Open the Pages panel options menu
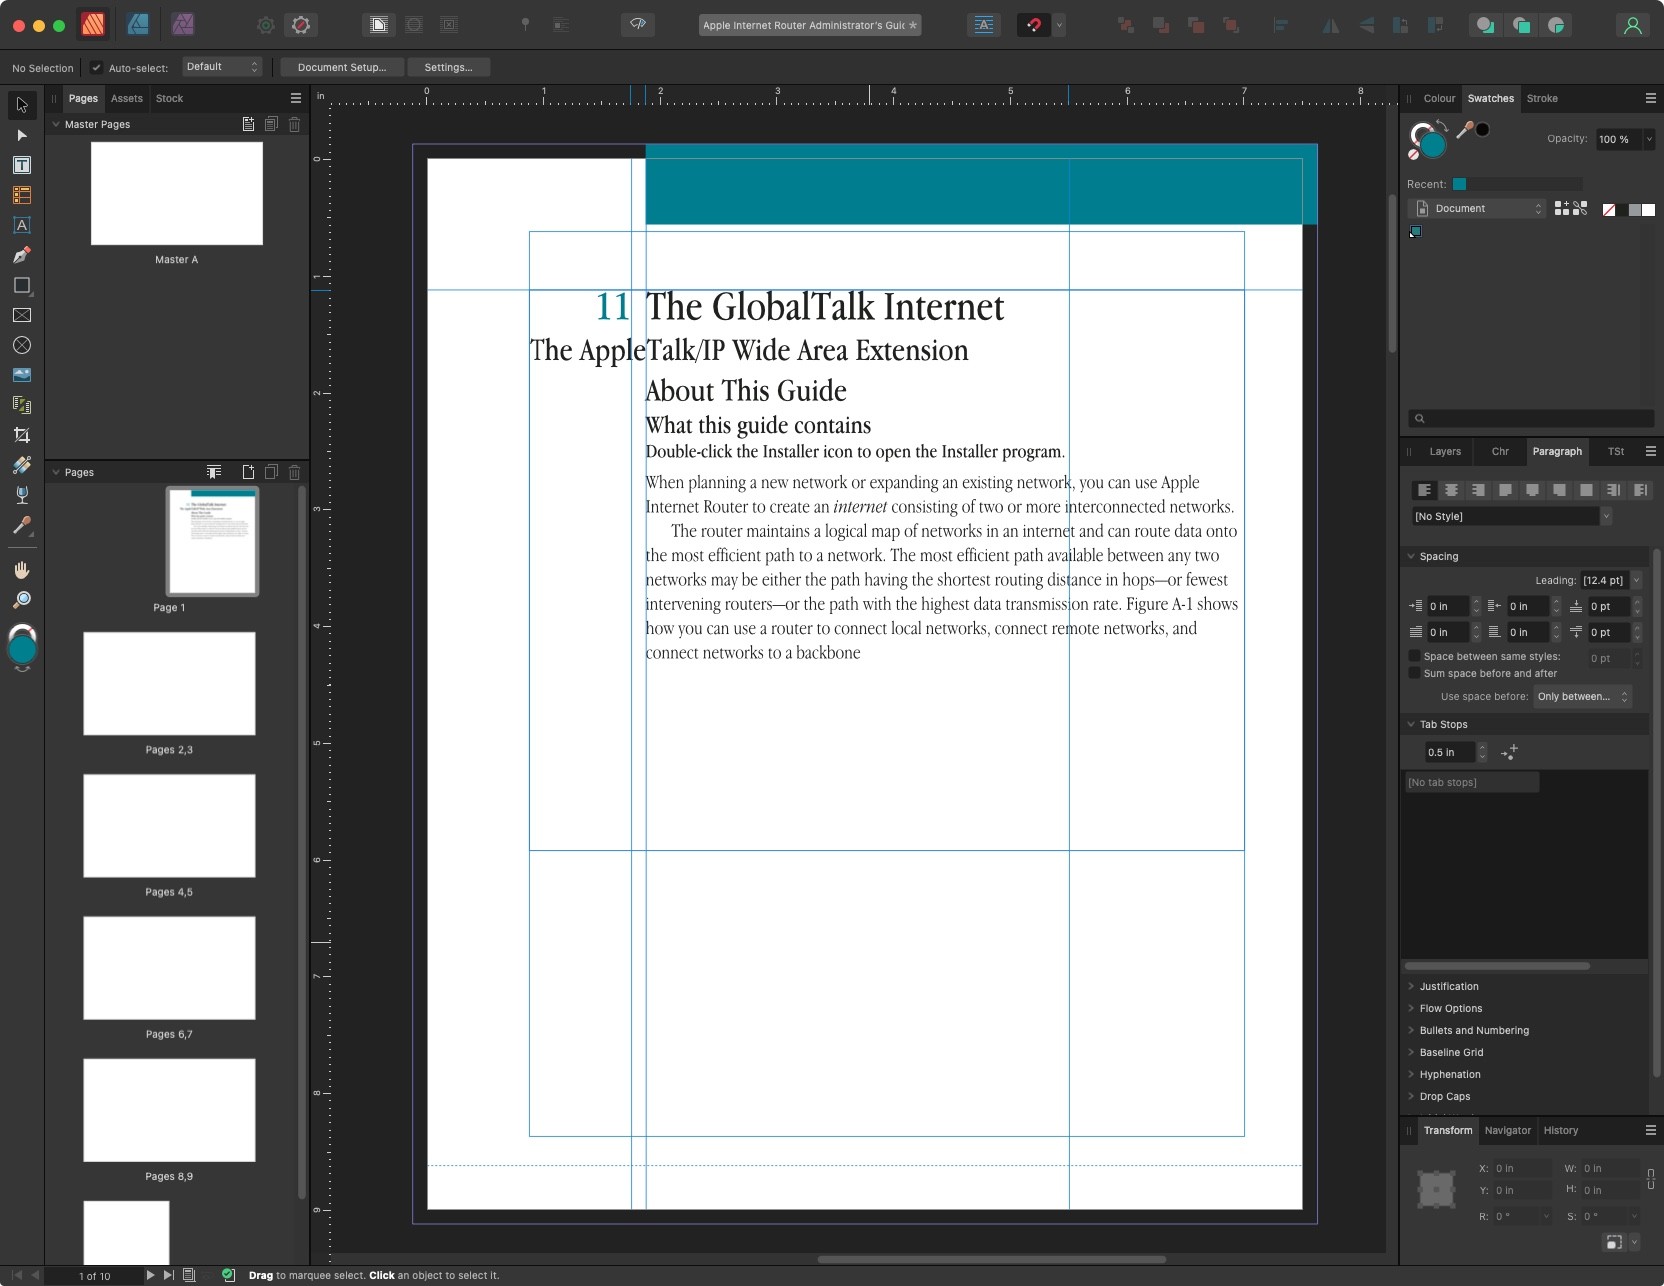This screenshot has width=1664, height=1286. (295, 98)
